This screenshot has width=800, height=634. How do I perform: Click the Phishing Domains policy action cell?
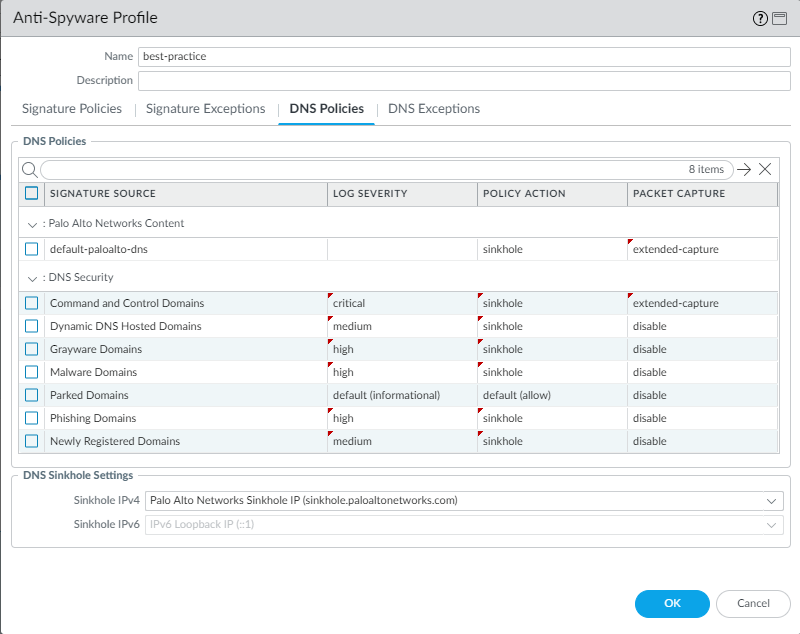[552, 418]
